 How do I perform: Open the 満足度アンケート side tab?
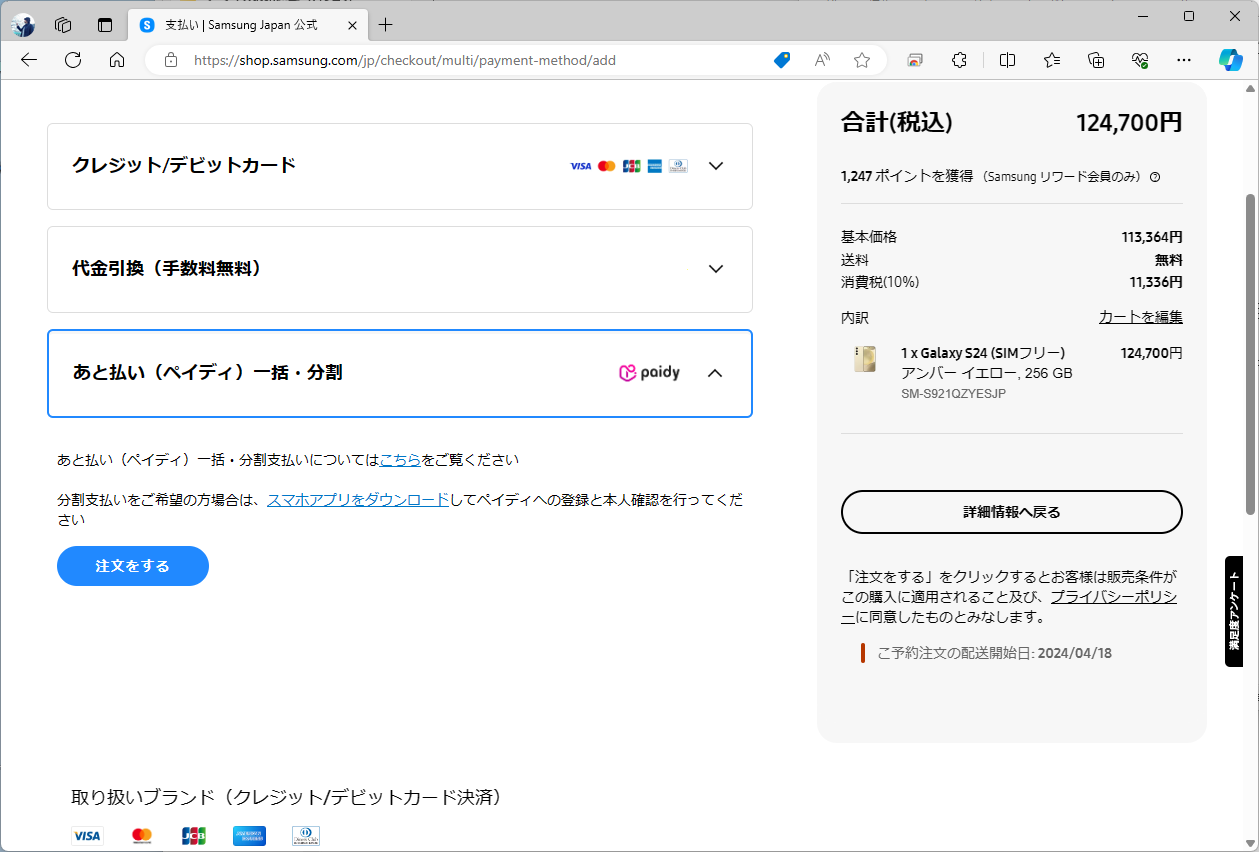[x=1234, y=611]
